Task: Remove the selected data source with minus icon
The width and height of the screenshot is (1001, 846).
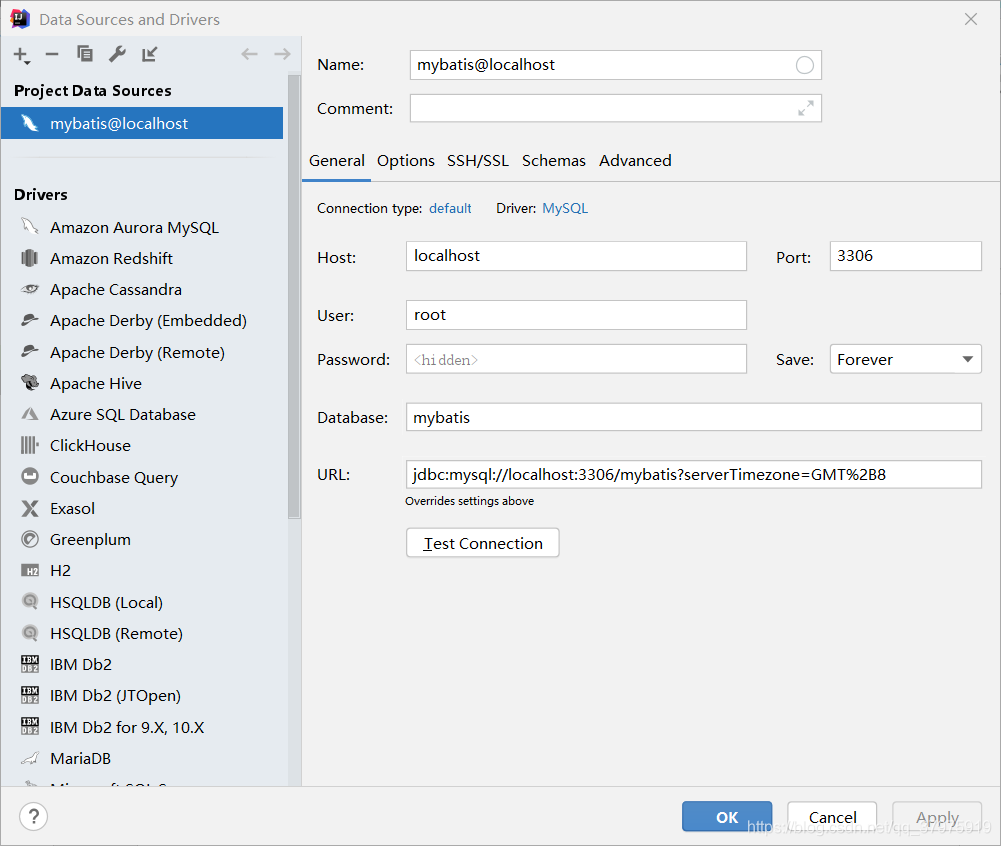Action: 52,54
